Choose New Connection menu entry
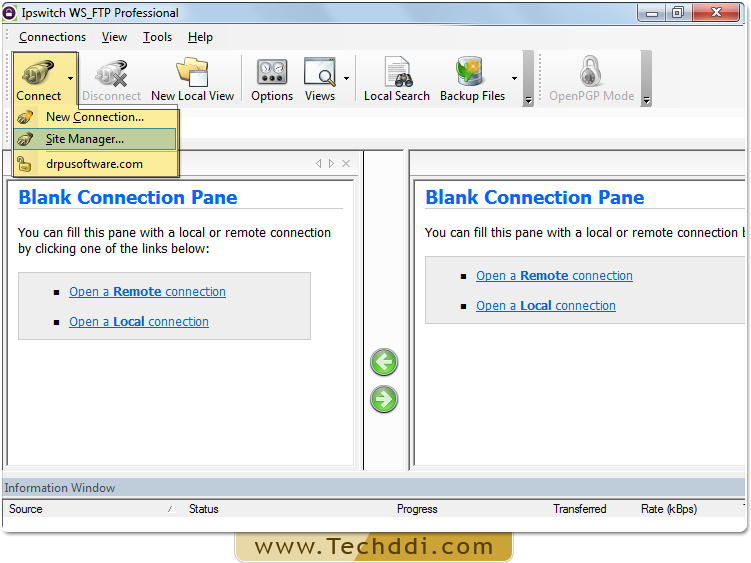The height and width of the screenshot is (563, 751). pos(94,117)
